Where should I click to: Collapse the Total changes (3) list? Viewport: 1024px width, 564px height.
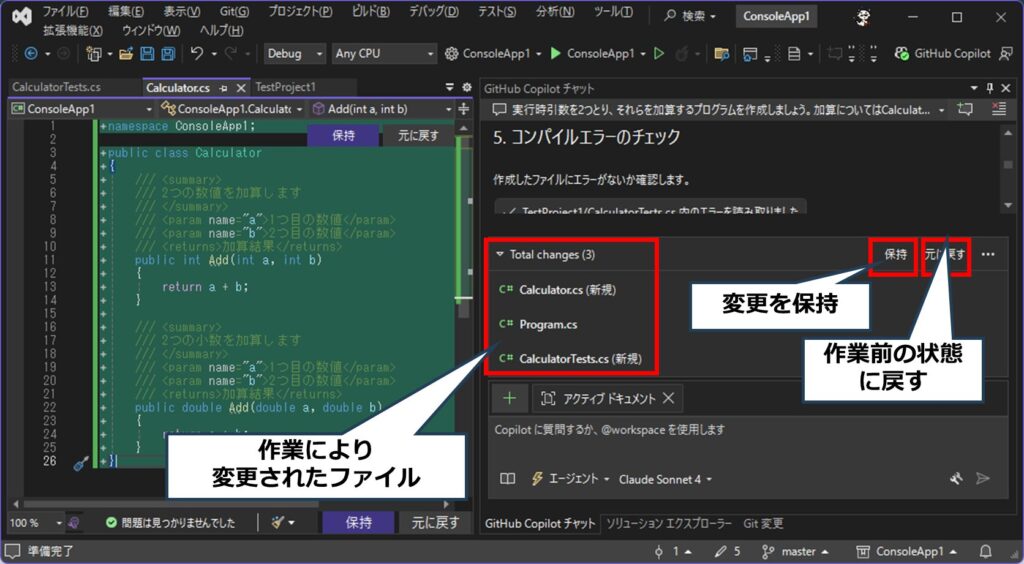click(499, 255)
